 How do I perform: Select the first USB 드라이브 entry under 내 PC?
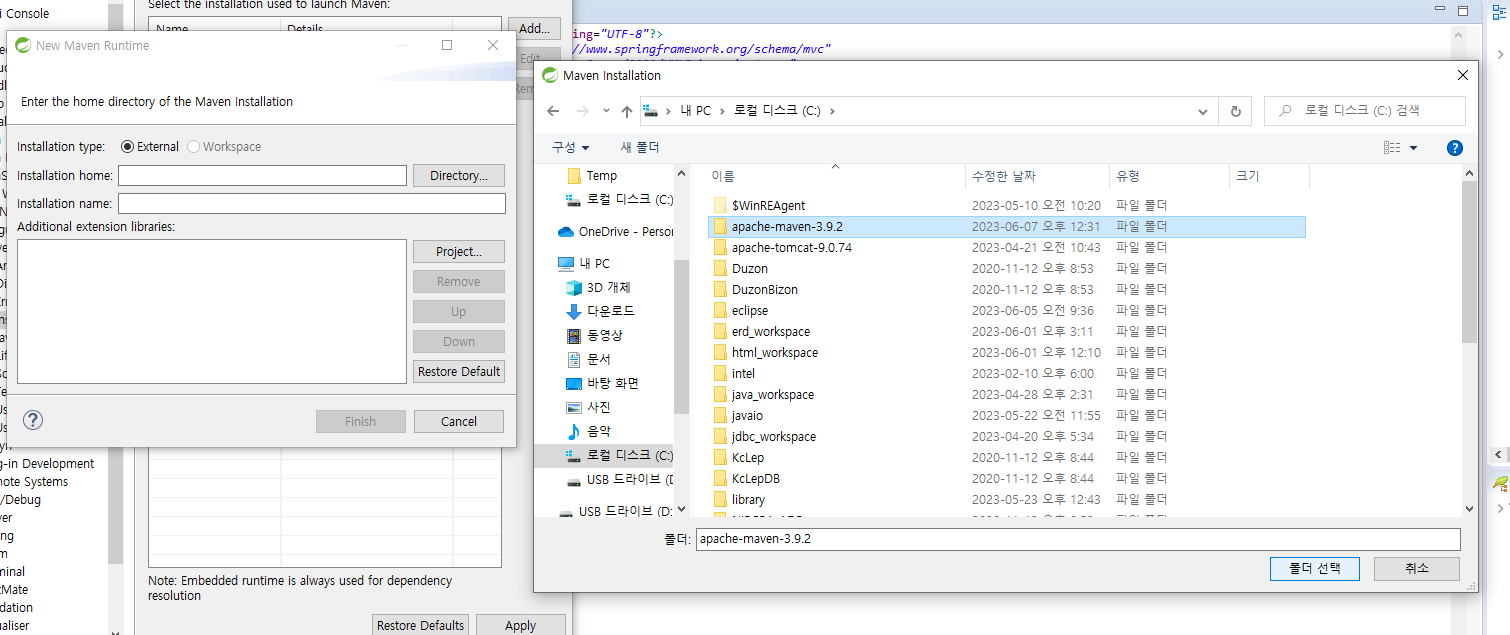click(619, 479)
